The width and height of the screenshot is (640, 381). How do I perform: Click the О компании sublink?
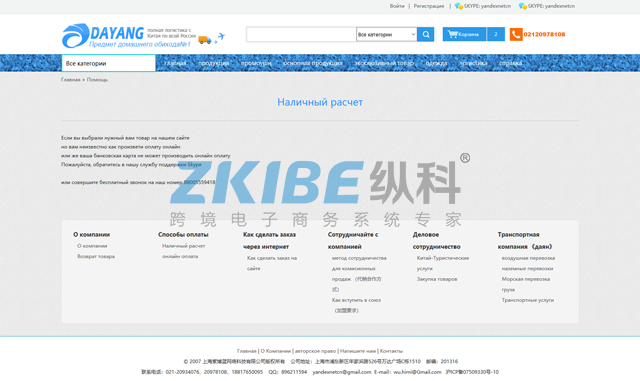(x=92, y=246)
